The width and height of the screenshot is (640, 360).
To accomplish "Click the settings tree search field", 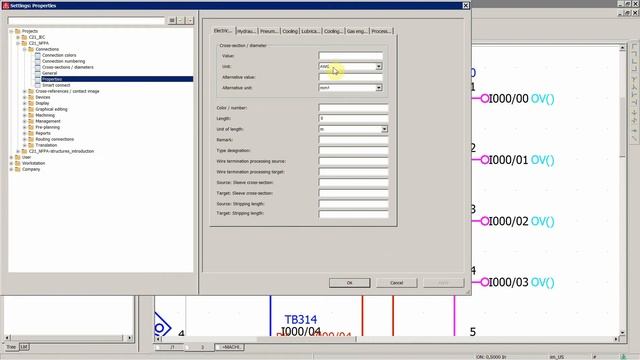I will tap(86, 20).
